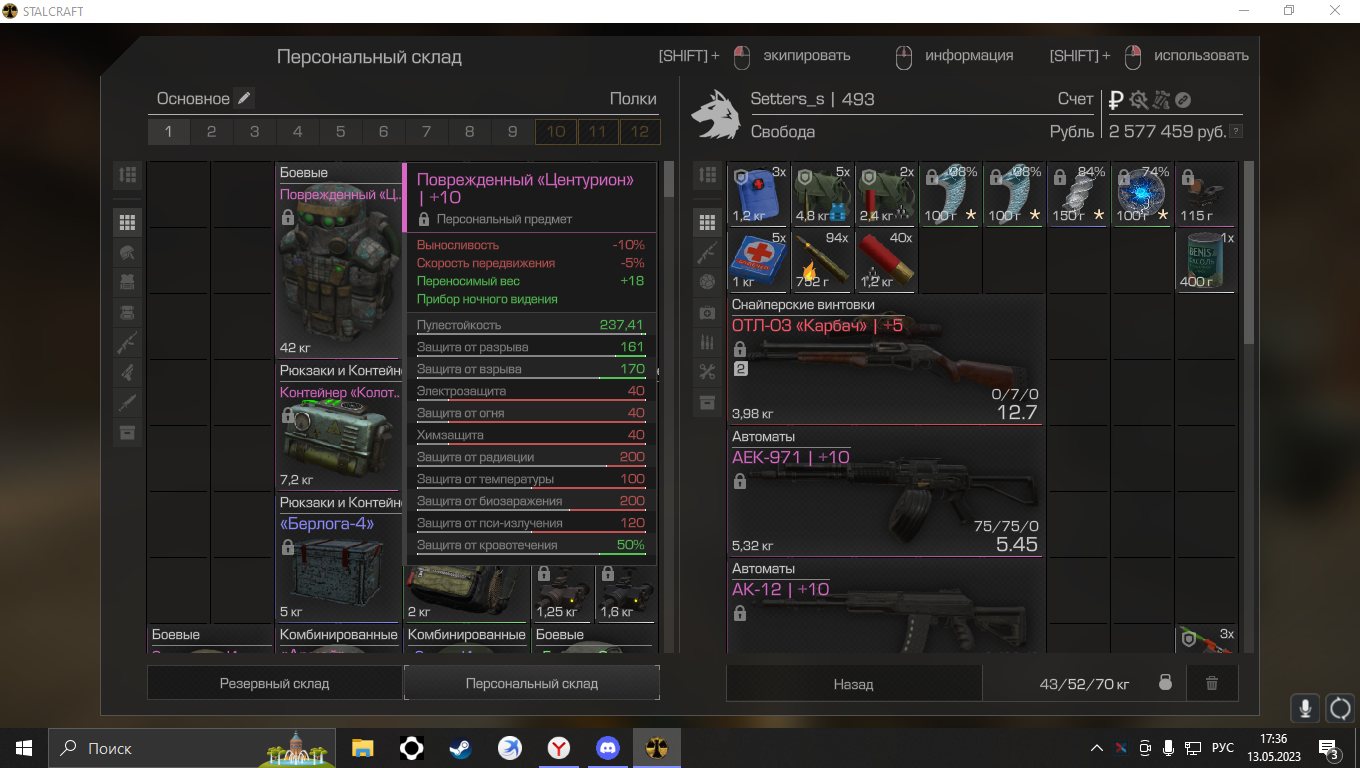
Task: Filter storage by helmets icon
Action: pyautogui.click(x=127, y=252)
